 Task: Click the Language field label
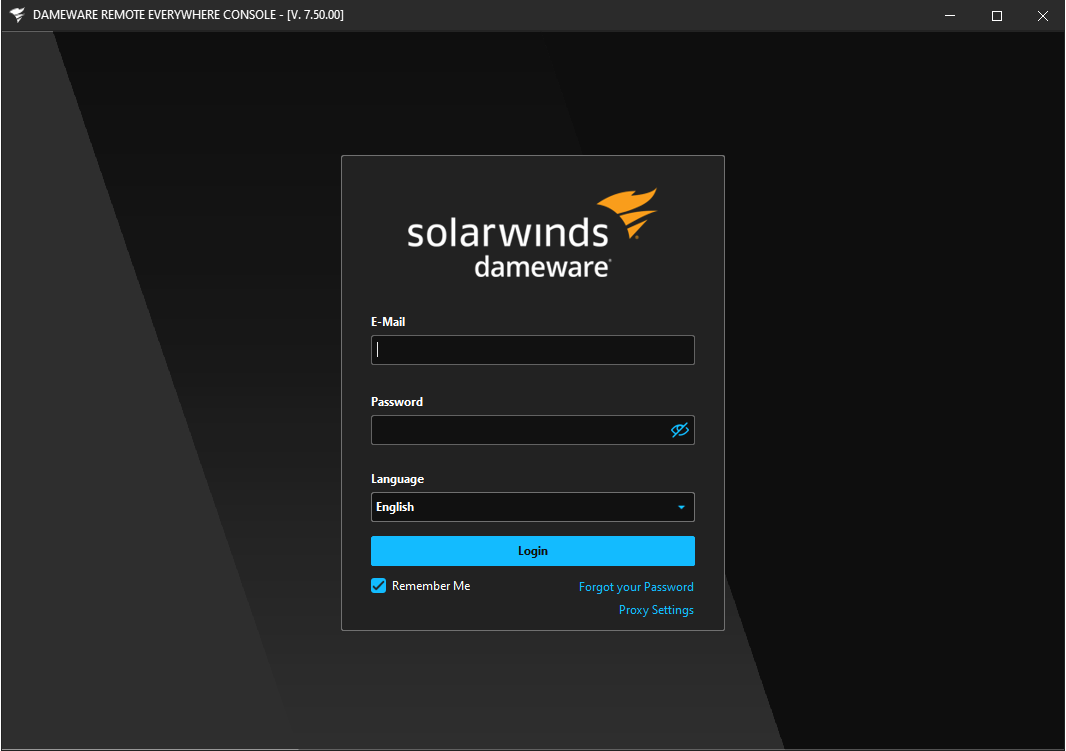[x=398, y=479]
